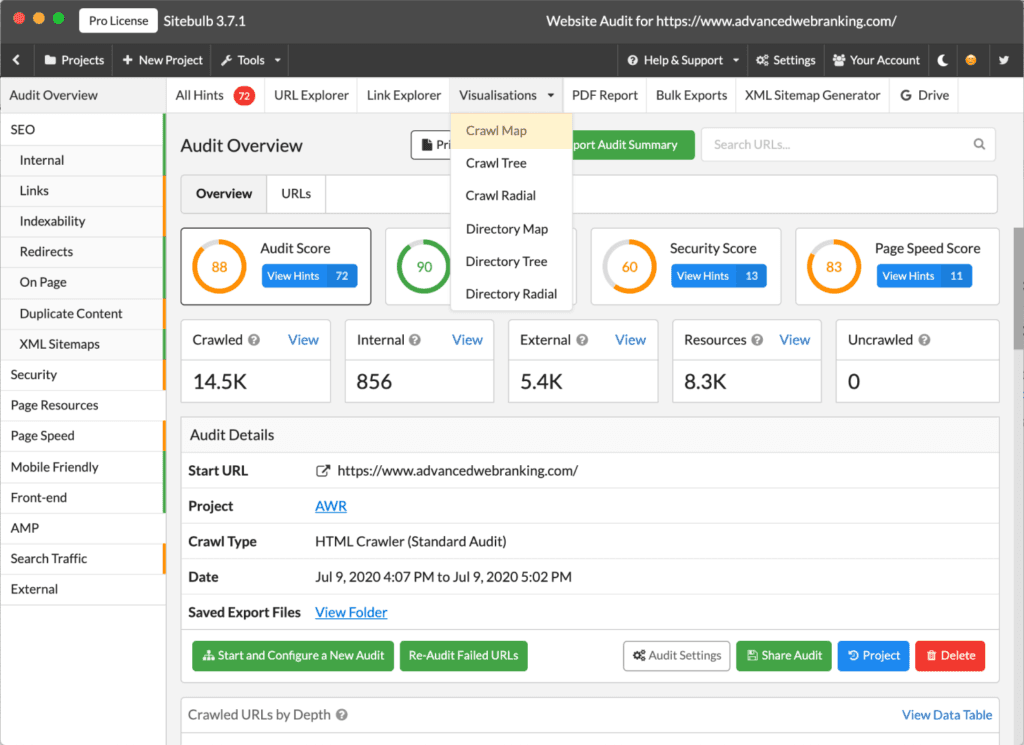The width and height of the screenshot is (1024, 745).
Task: Click the Audit Score 88 gauge
Action: click(x=219, y=266)
